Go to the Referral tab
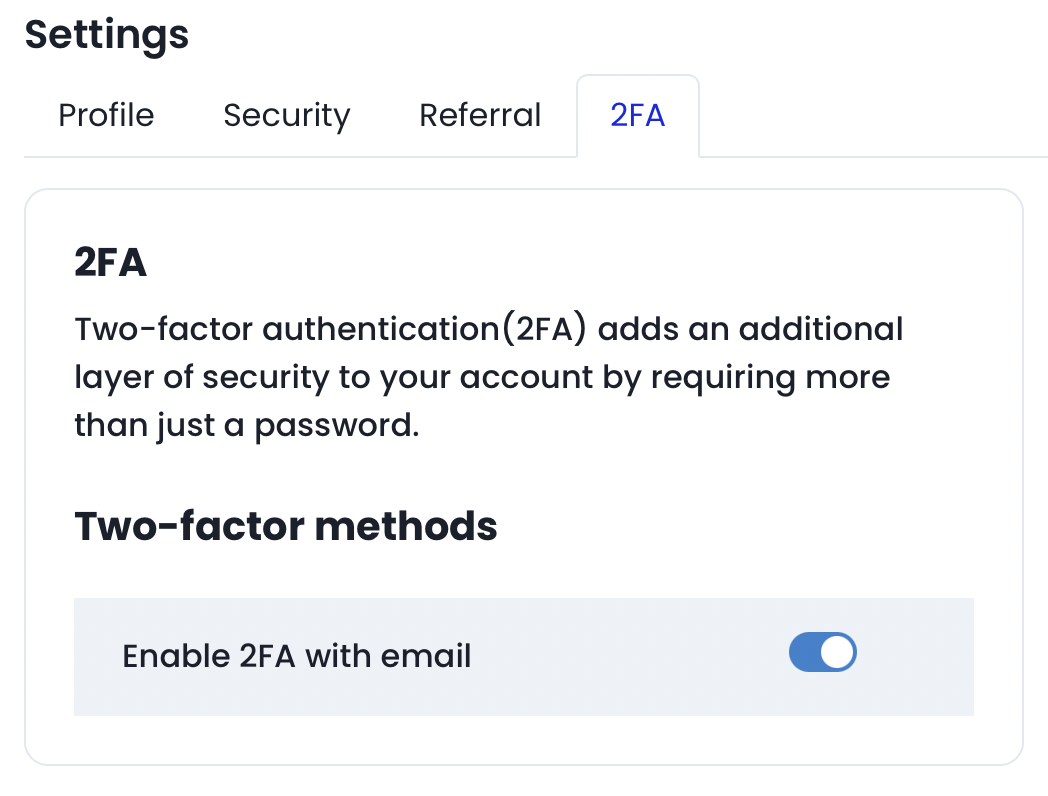The height and width of the screenshot is (796, 1048). 480,115
